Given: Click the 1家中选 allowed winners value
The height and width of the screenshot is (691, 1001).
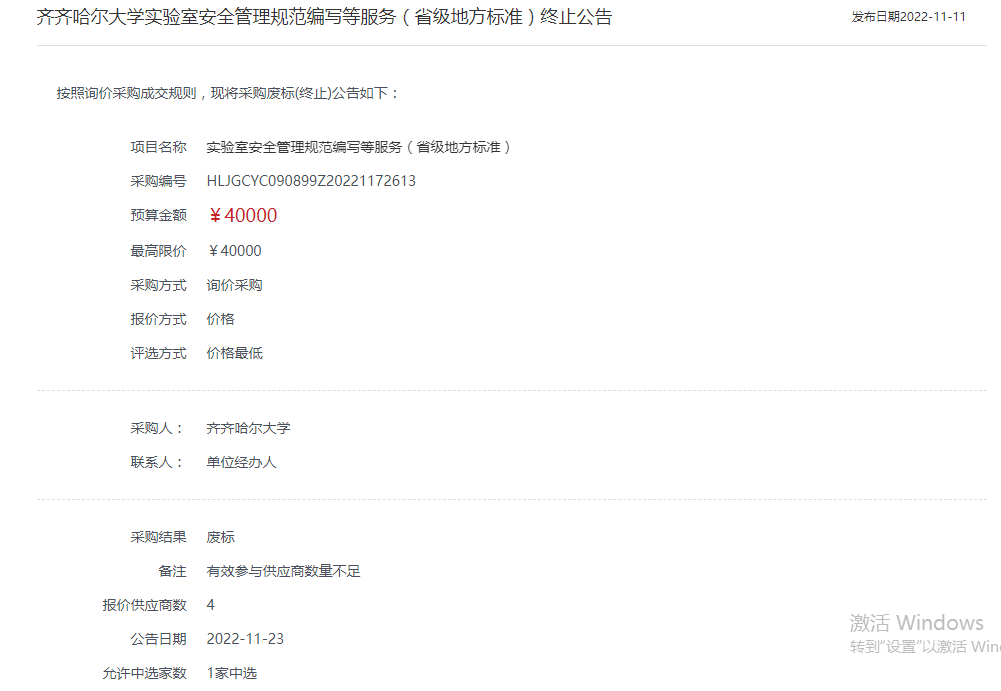Looking at the screenshot, I should click(232, 673).
